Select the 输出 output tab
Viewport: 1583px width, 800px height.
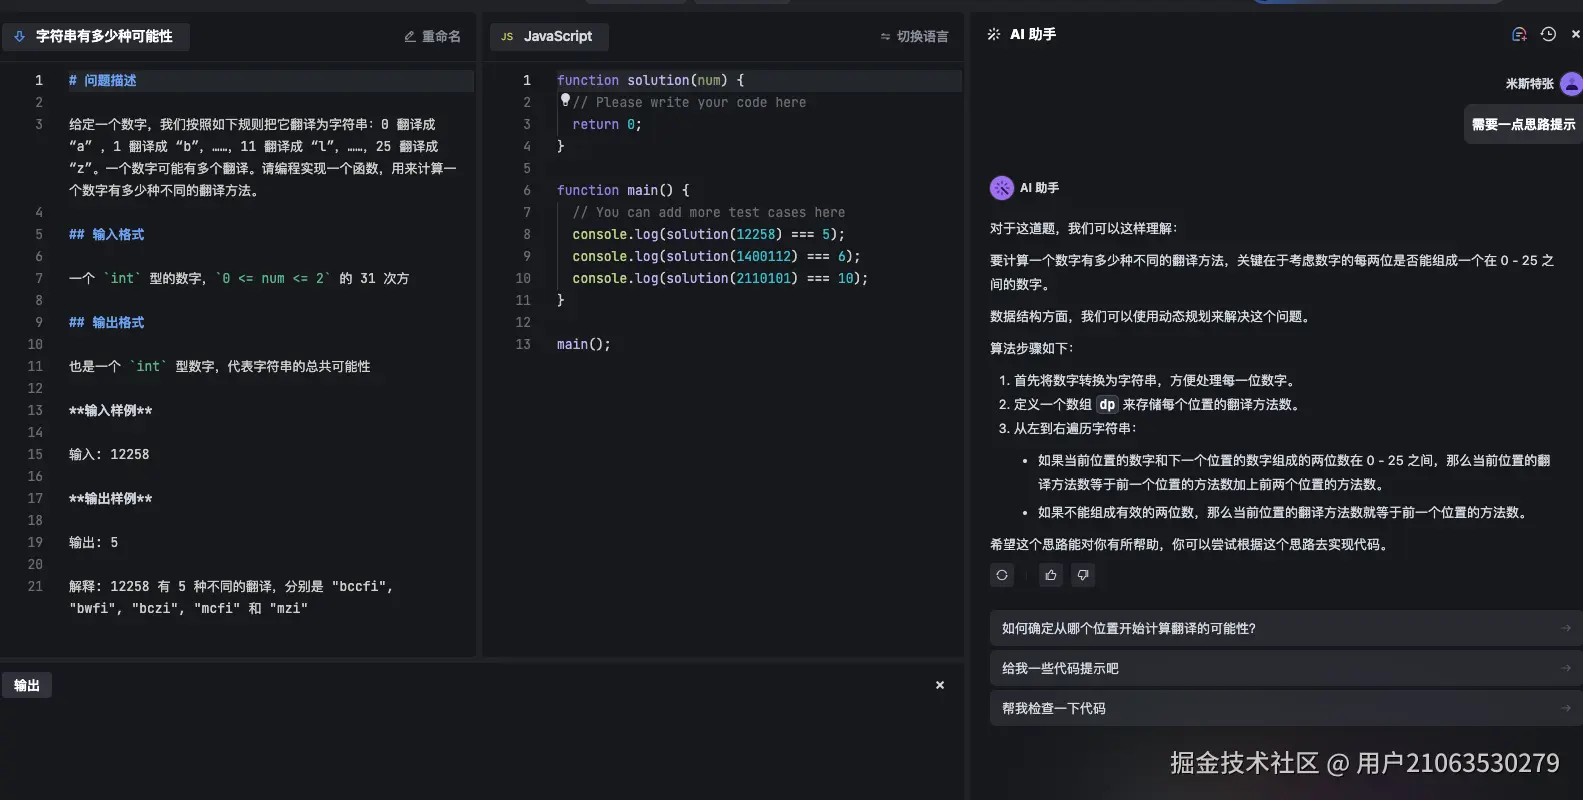coord(27,685)
